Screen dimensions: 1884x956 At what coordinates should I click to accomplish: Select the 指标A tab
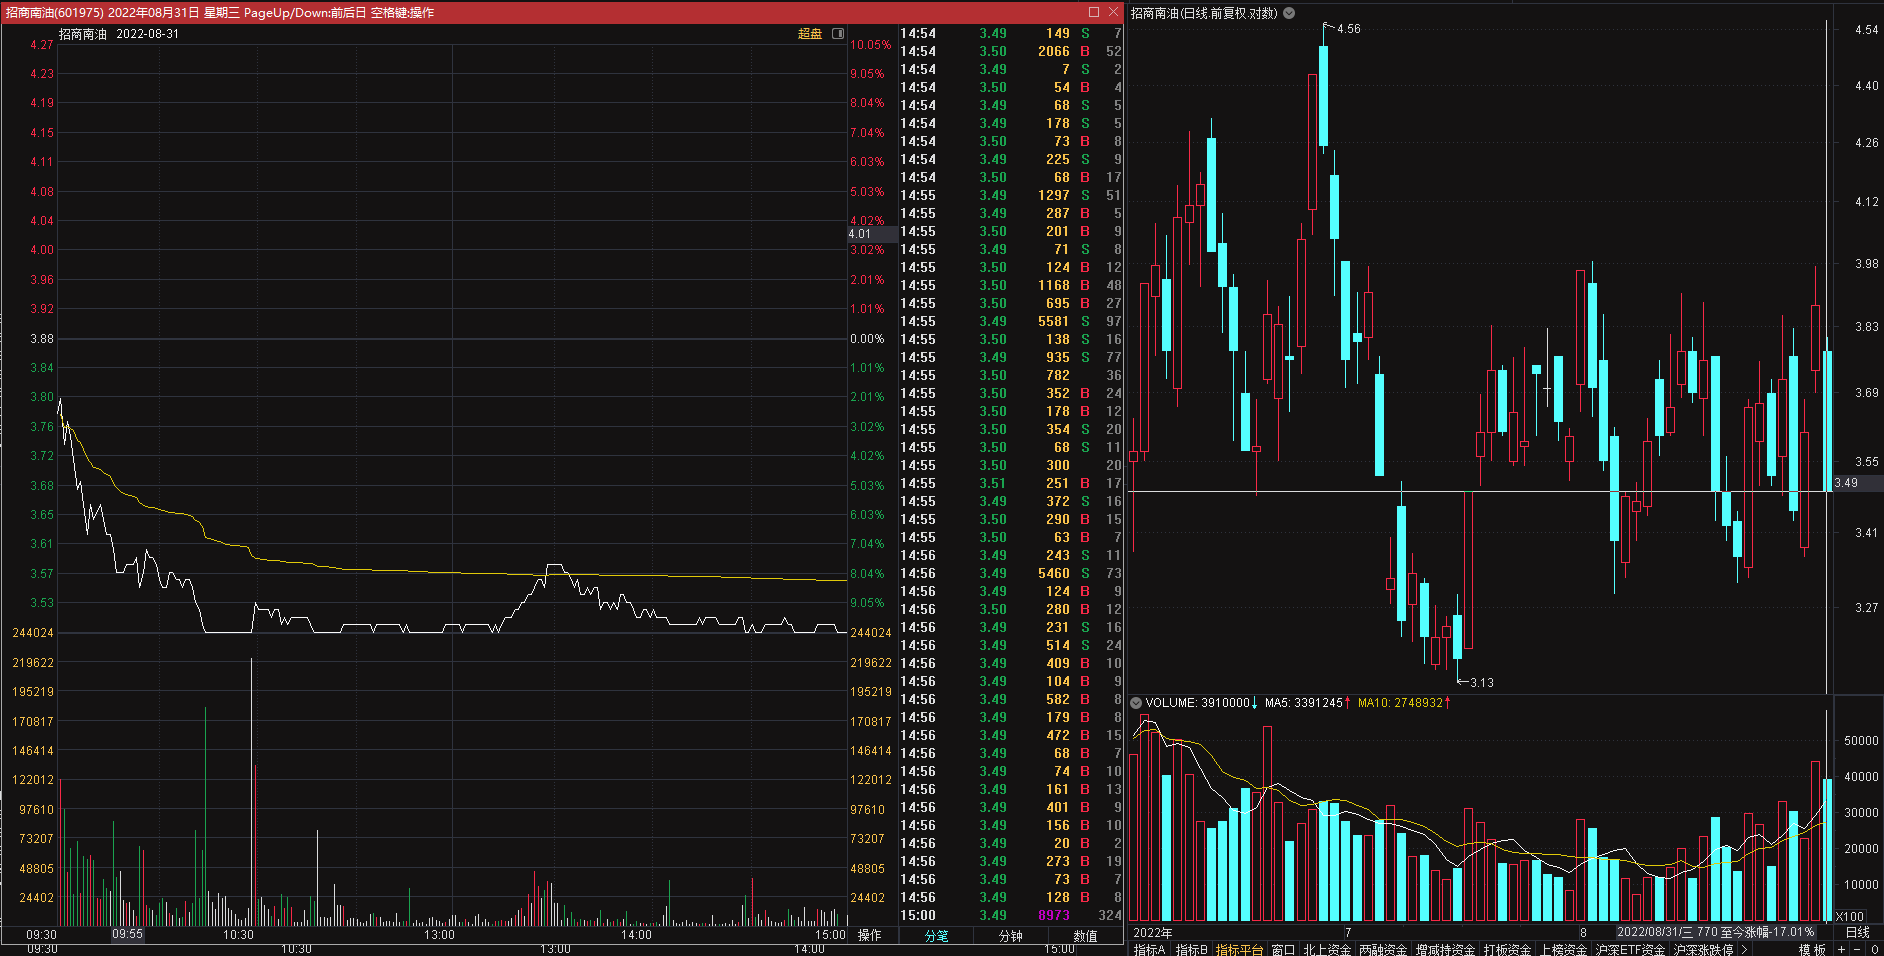[1150, 949]
